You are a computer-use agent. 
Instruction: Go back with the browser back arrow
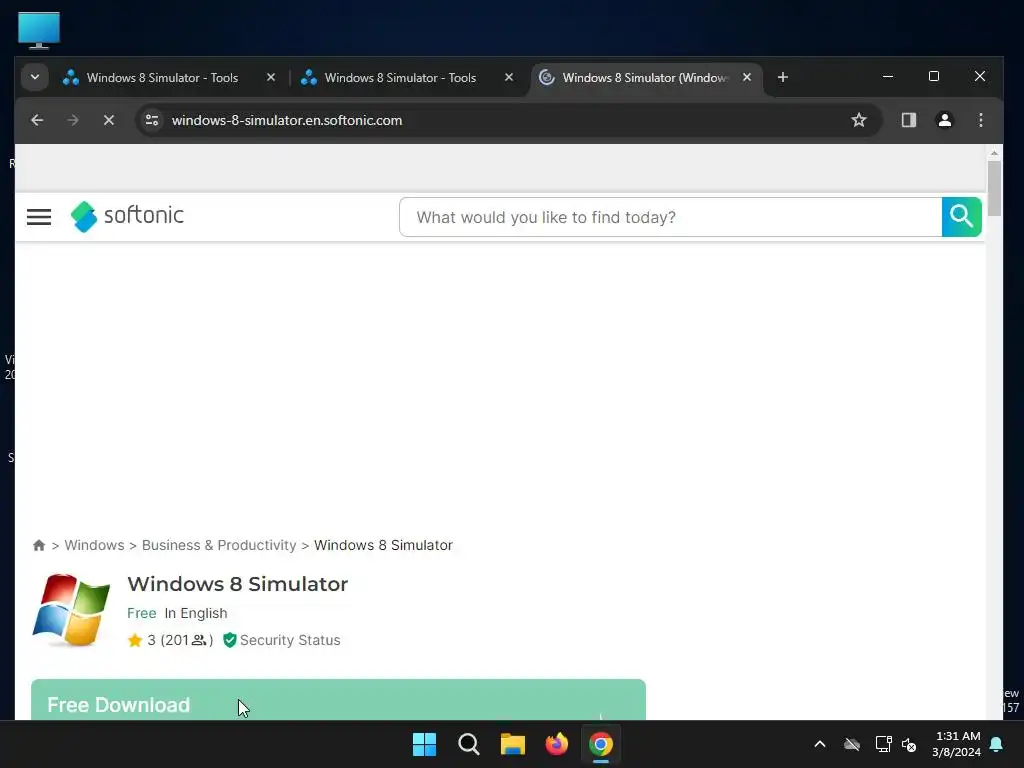(37, 120)
